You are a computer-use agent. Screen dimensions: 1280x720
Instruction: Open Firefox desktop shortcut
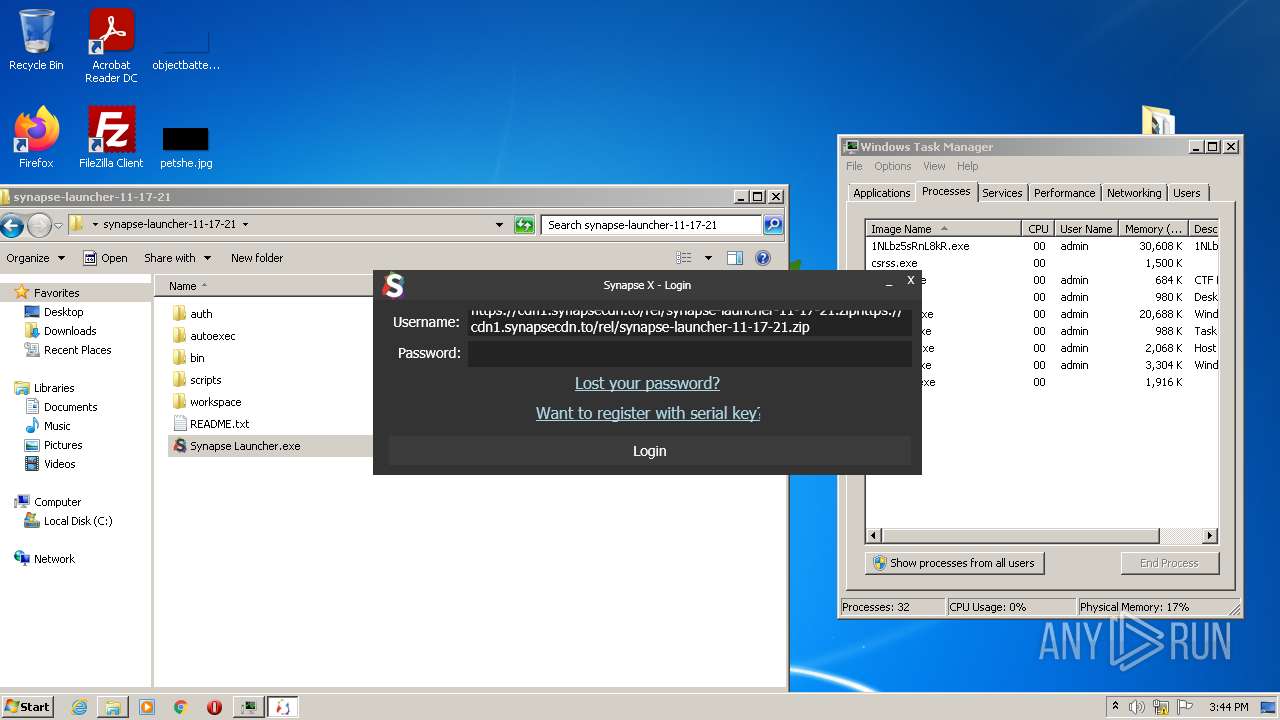tap(36, 138)
